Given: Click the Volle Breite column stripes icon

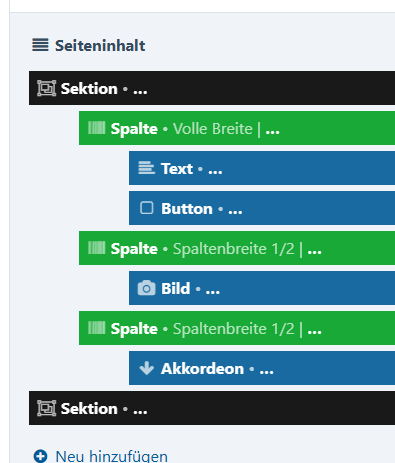Looking at the screenshot, I should point(97,128).
